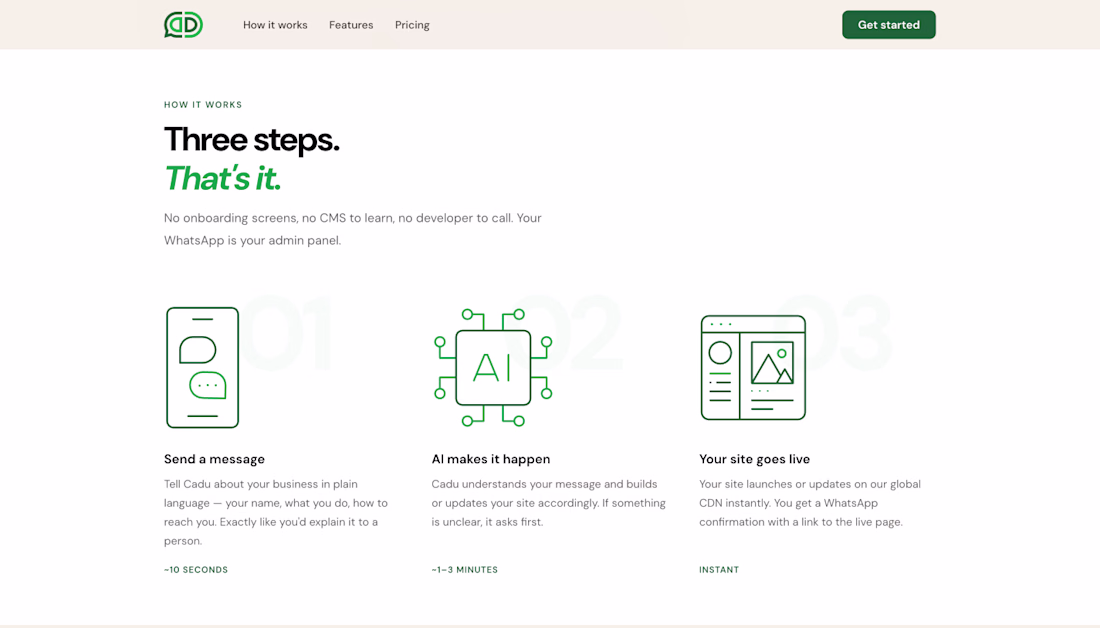Select the 'Send a message' heading

coord(214,459)
